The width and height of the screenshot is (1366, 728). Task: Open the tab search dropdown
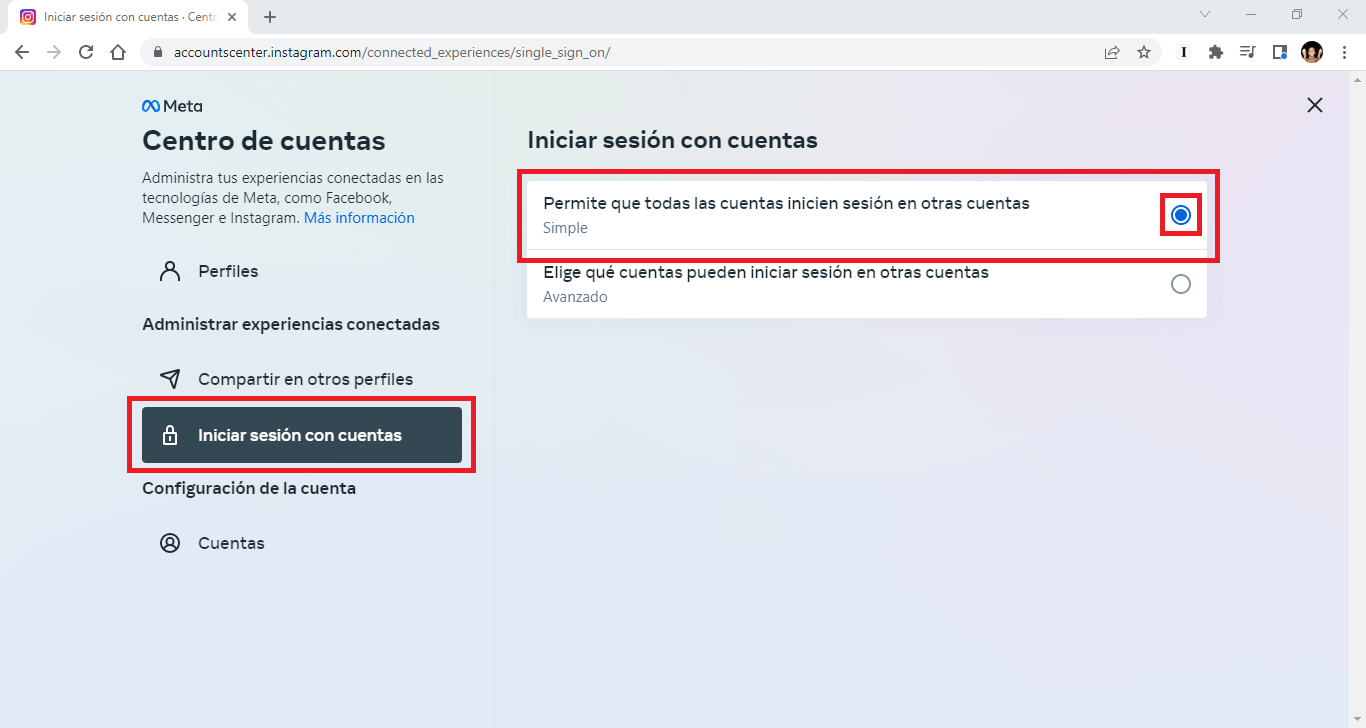(x=1205, y=14)
